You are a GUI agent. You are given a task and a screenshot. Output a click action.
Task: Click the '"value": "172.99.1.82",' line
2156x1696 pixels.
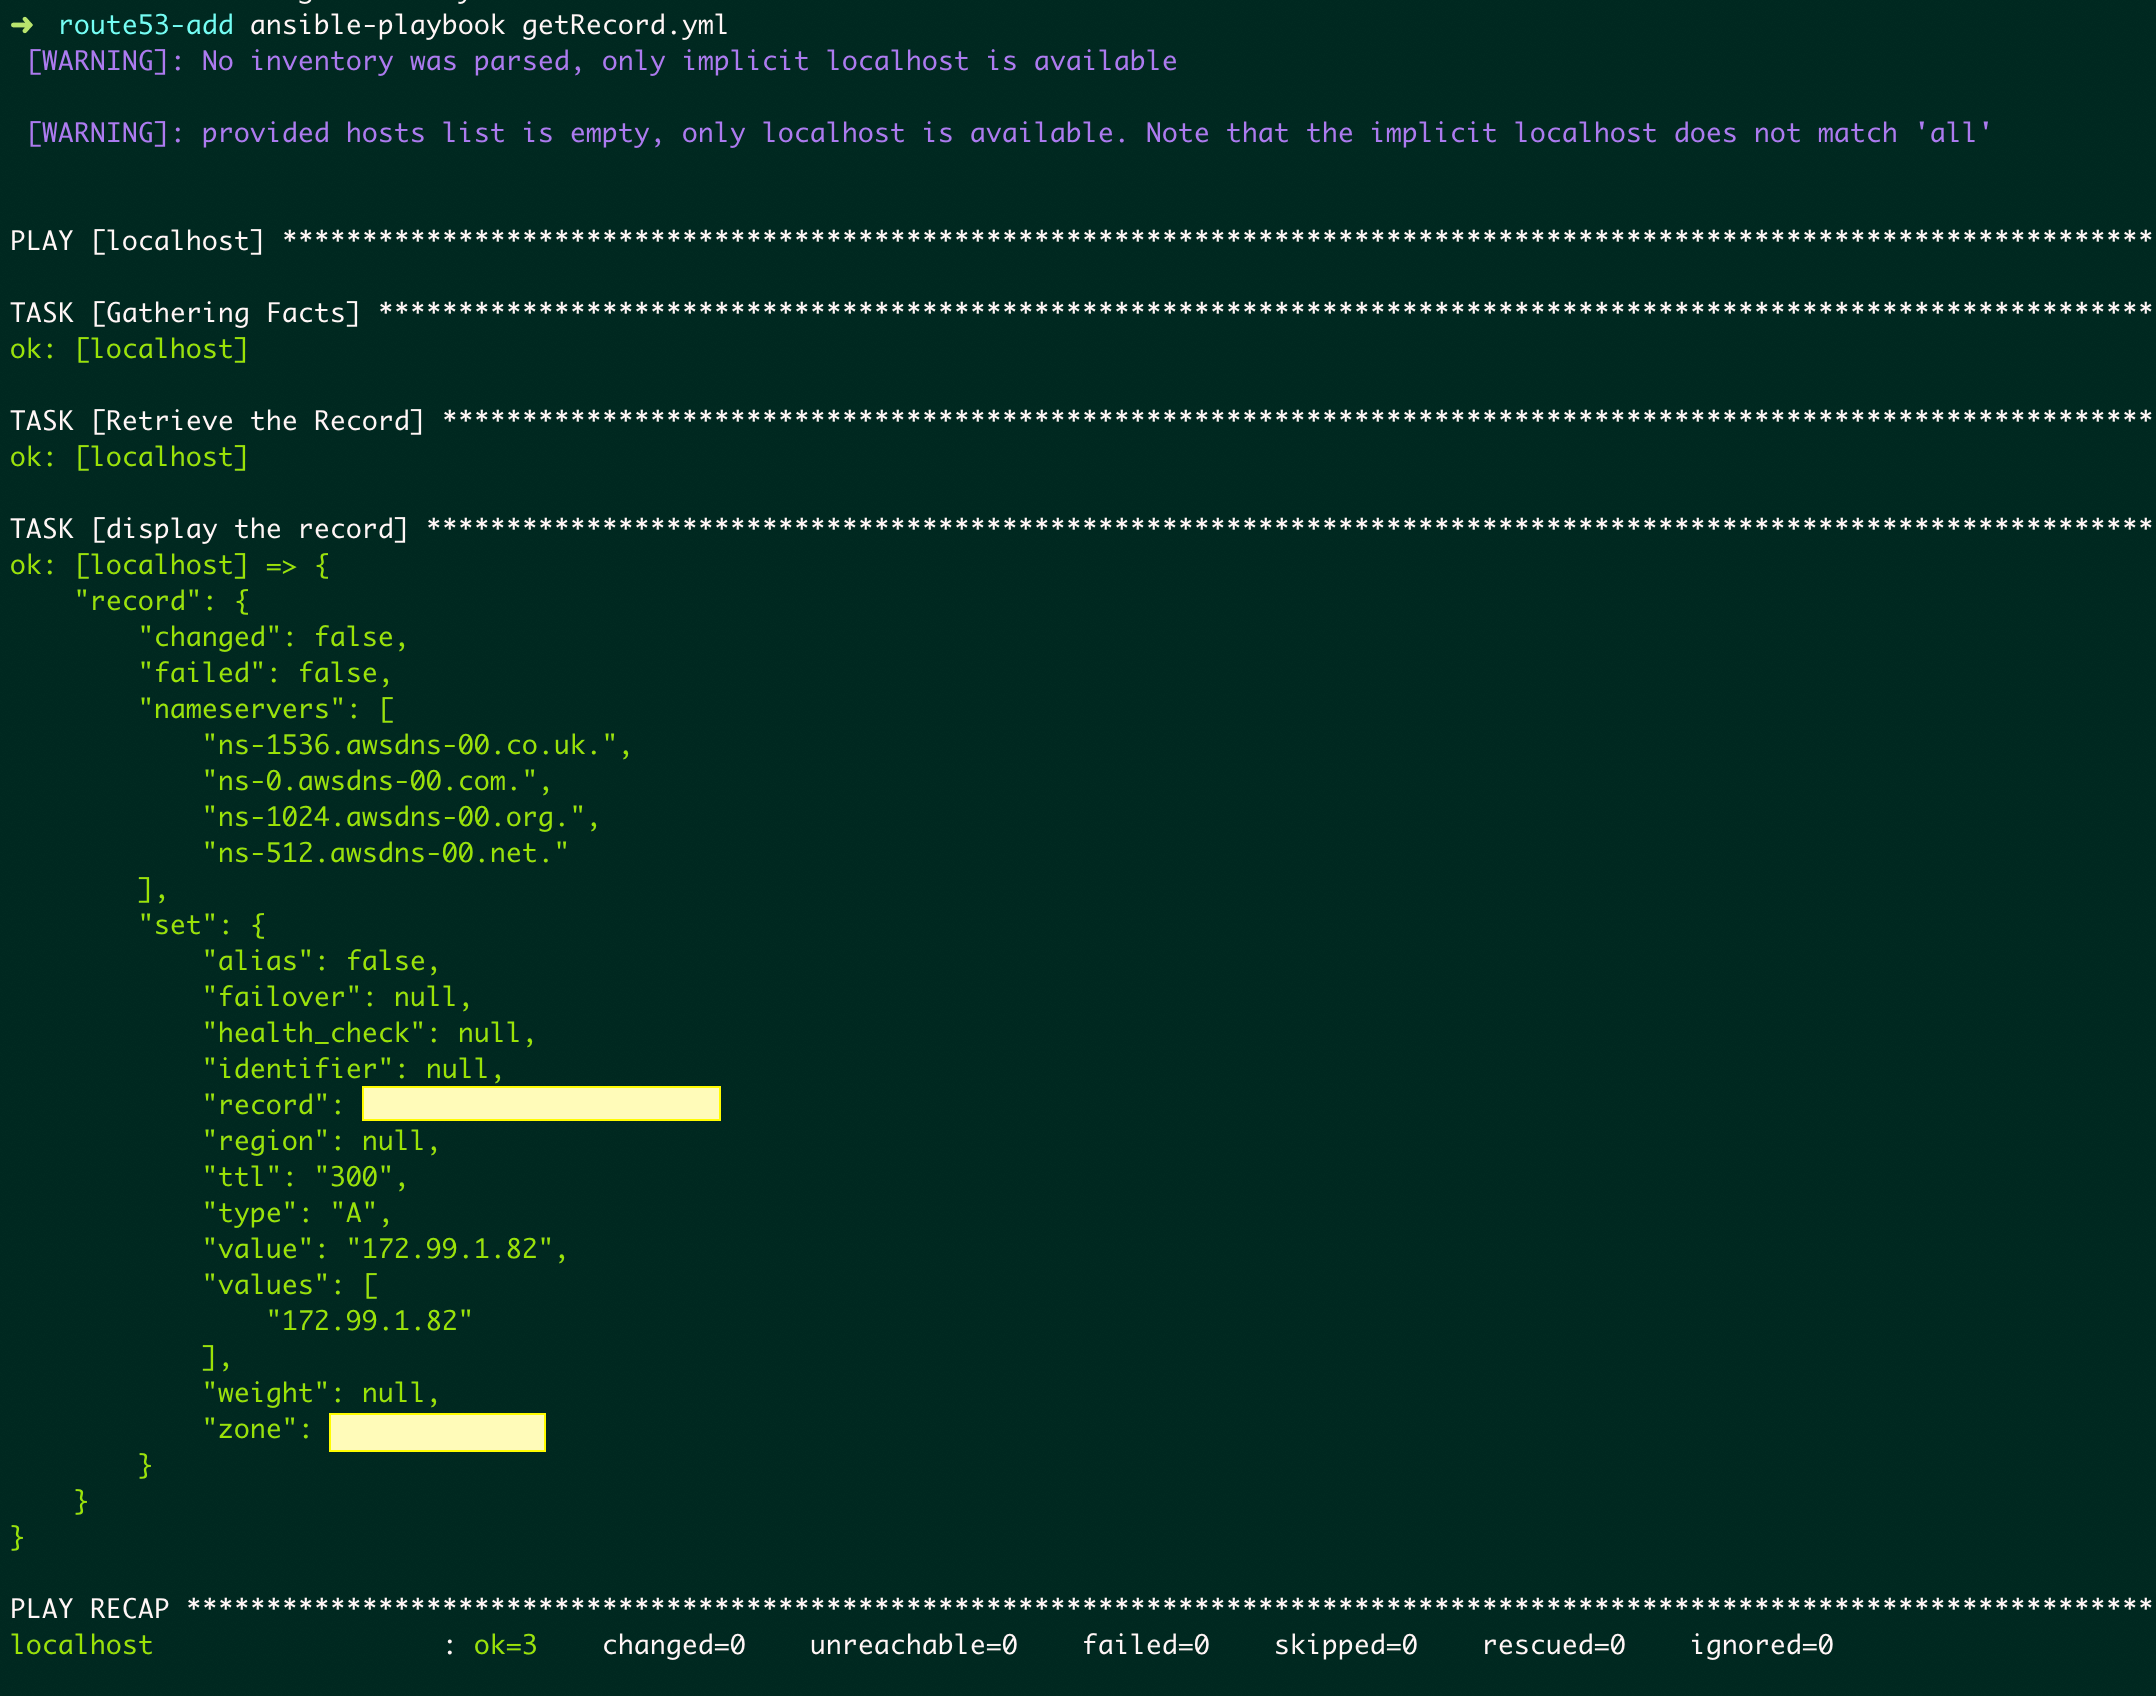(x=385, y=1249)
